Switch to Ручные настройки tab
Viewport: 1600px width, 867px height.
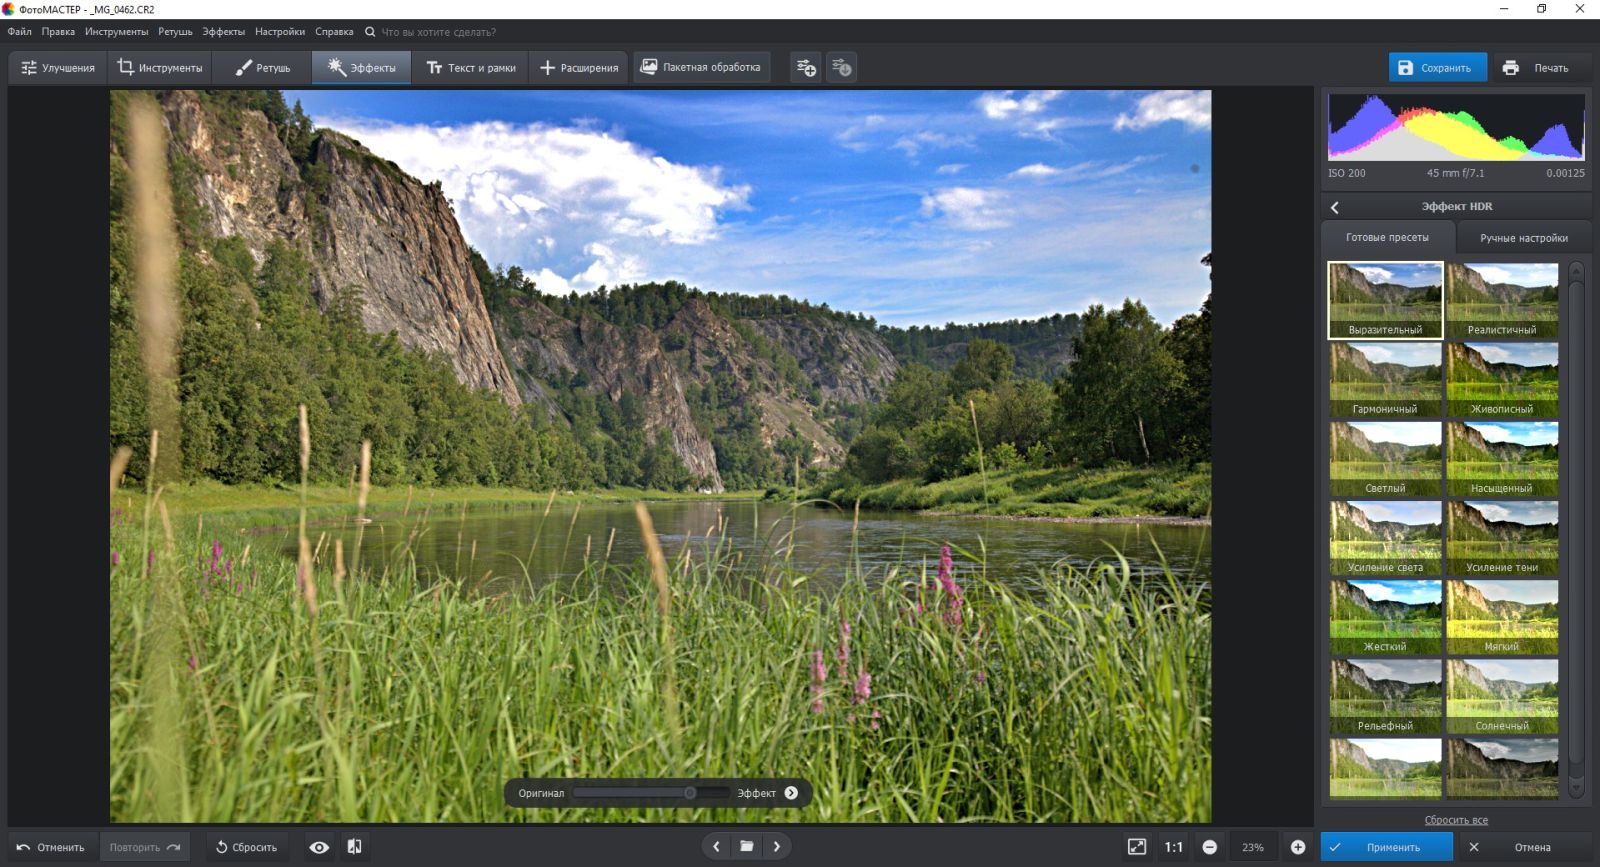(x=1523, y=238)
